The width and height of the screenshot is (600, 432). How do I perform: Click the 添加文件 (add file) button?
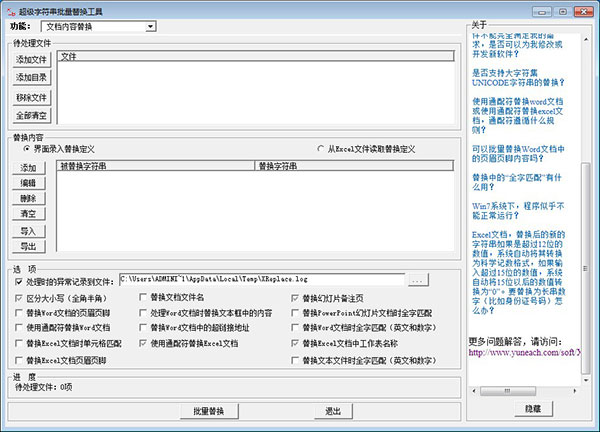[x=31, y=60]
